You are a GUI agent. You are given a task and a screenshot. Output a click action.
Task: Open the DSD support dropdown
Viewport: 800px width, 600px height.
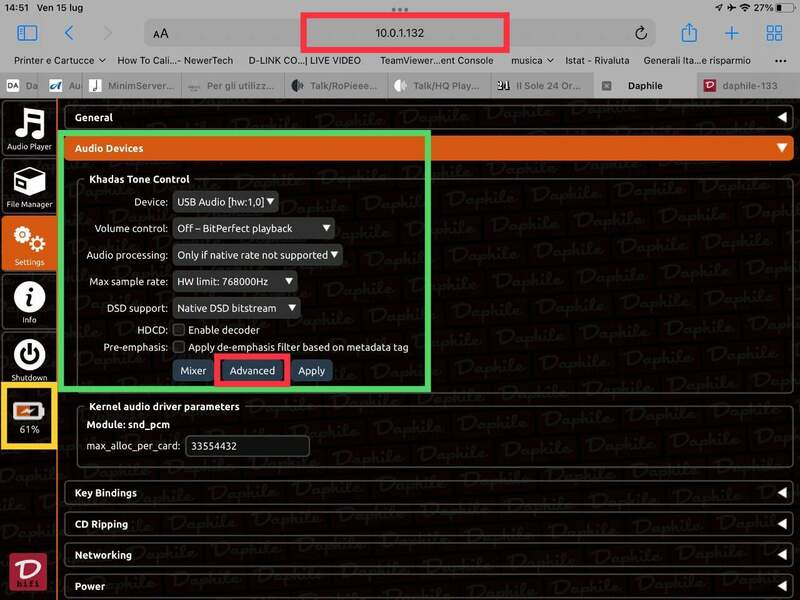coord(237,308)
